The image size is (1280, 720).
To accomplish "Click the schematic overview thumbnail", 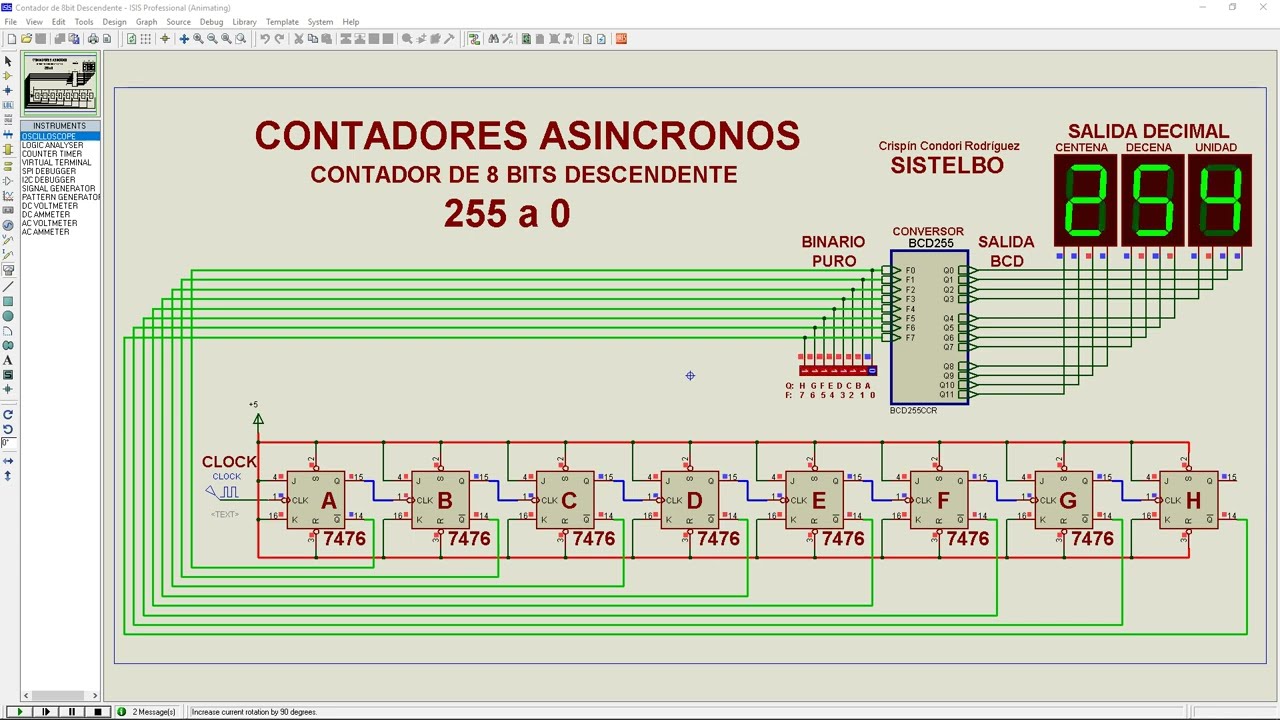I will click(60, 84).
